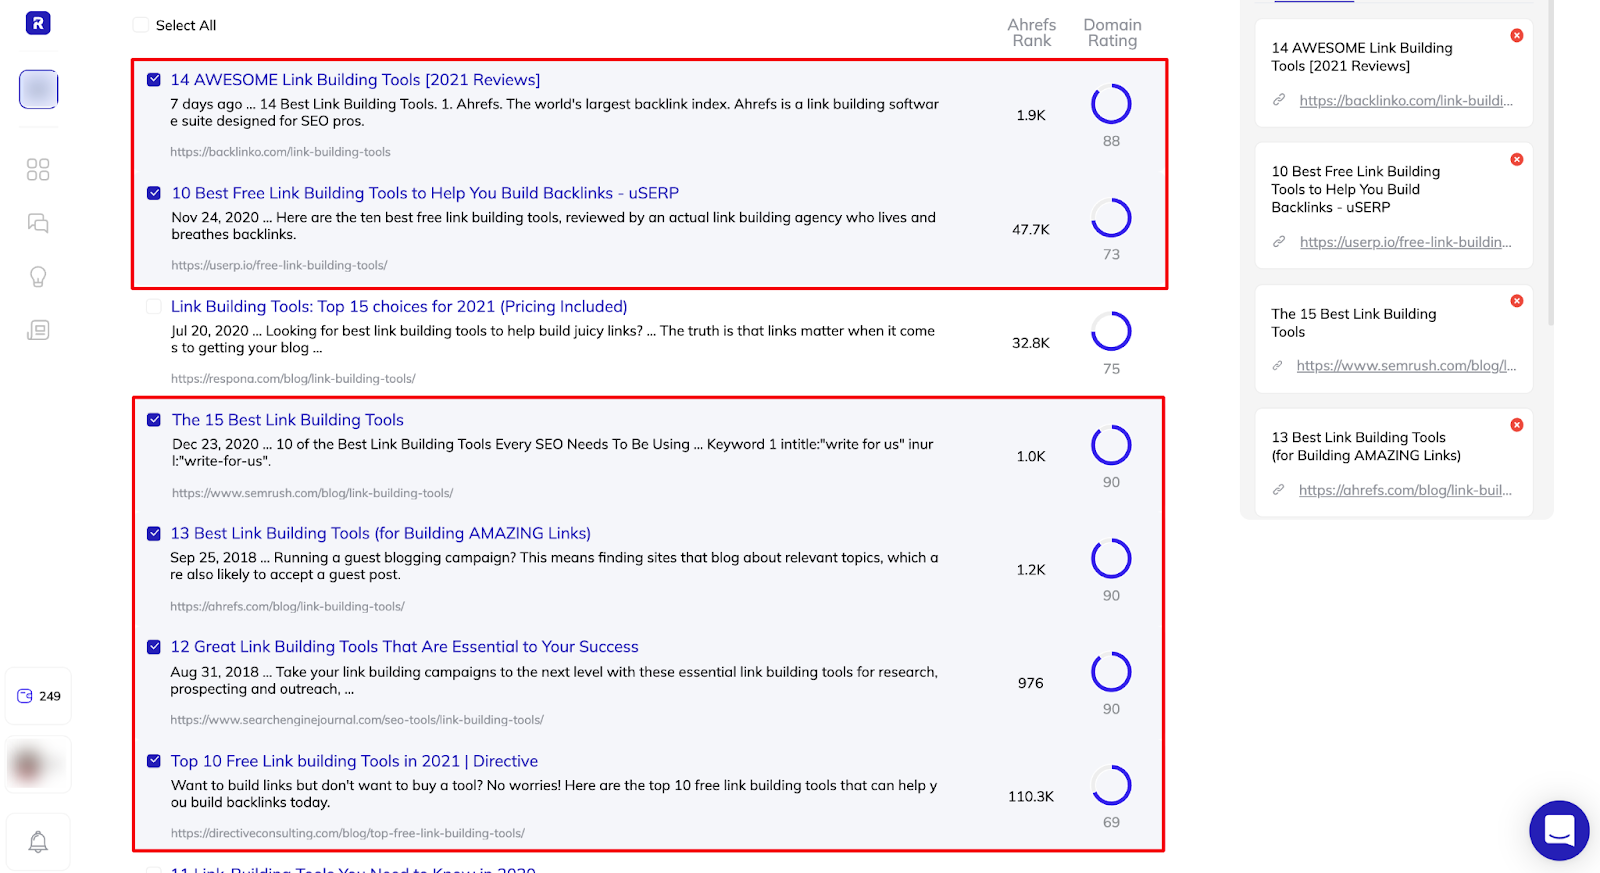
Task: Open the userp.io URL in the selected card
Action: (1406, 242)
